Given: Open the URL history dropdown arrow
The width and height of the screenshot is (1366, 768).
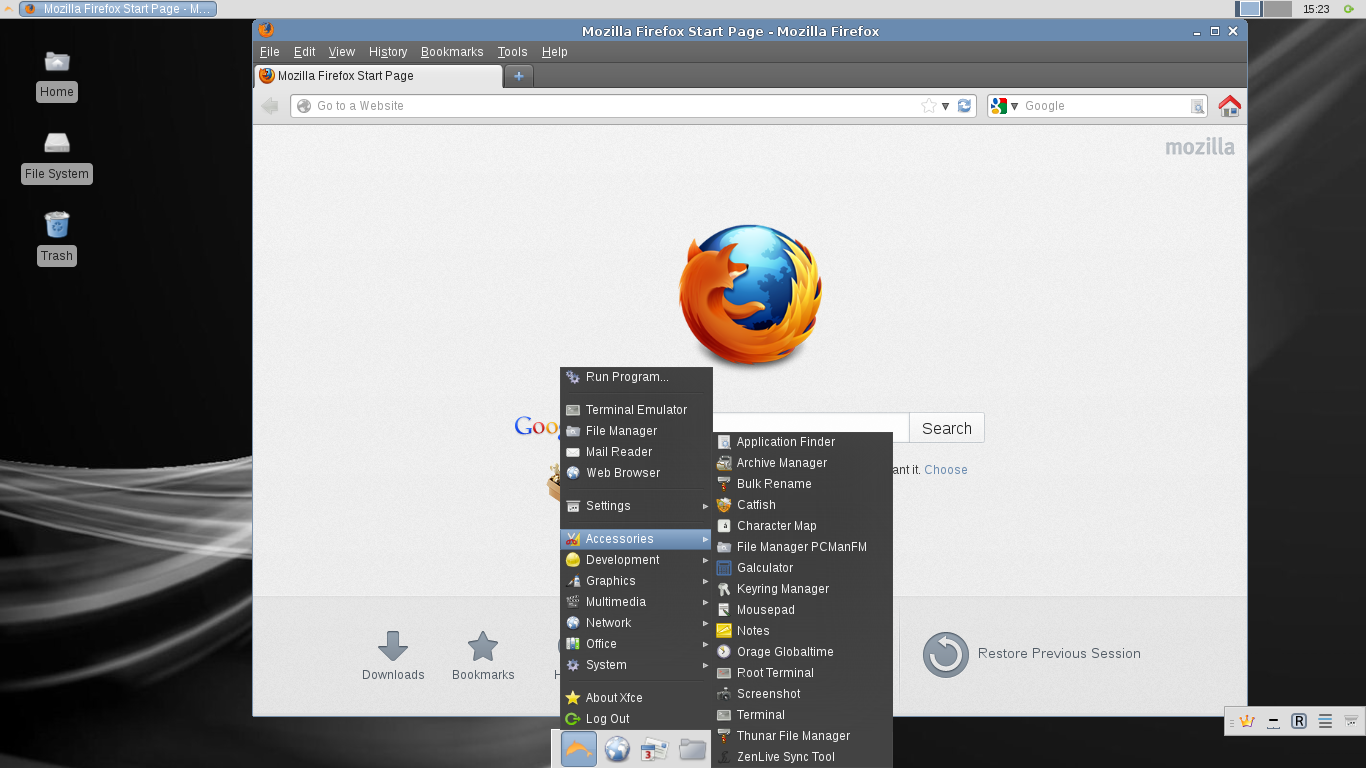Looking at the screenshot, I should point(946,106).
